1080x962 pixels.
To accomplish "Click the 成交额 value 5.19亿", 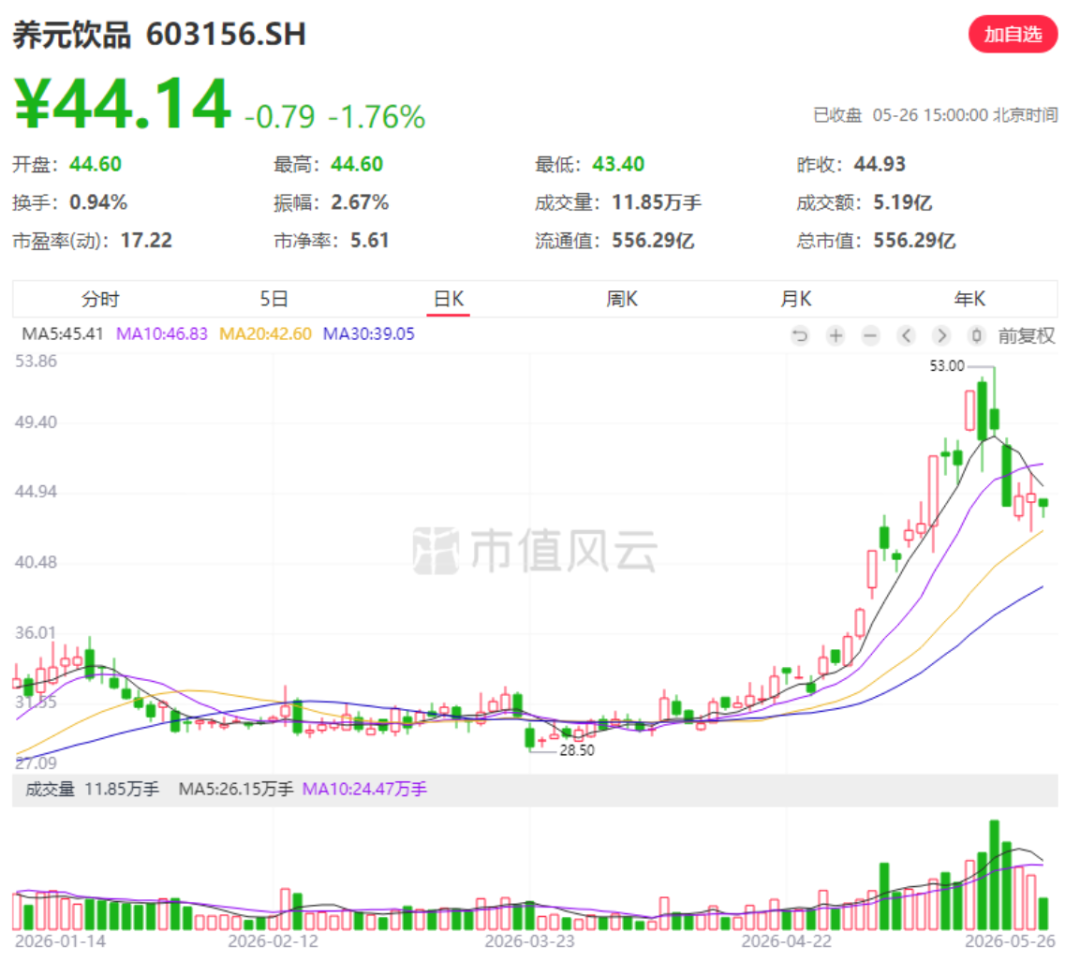I will point(902,202).
